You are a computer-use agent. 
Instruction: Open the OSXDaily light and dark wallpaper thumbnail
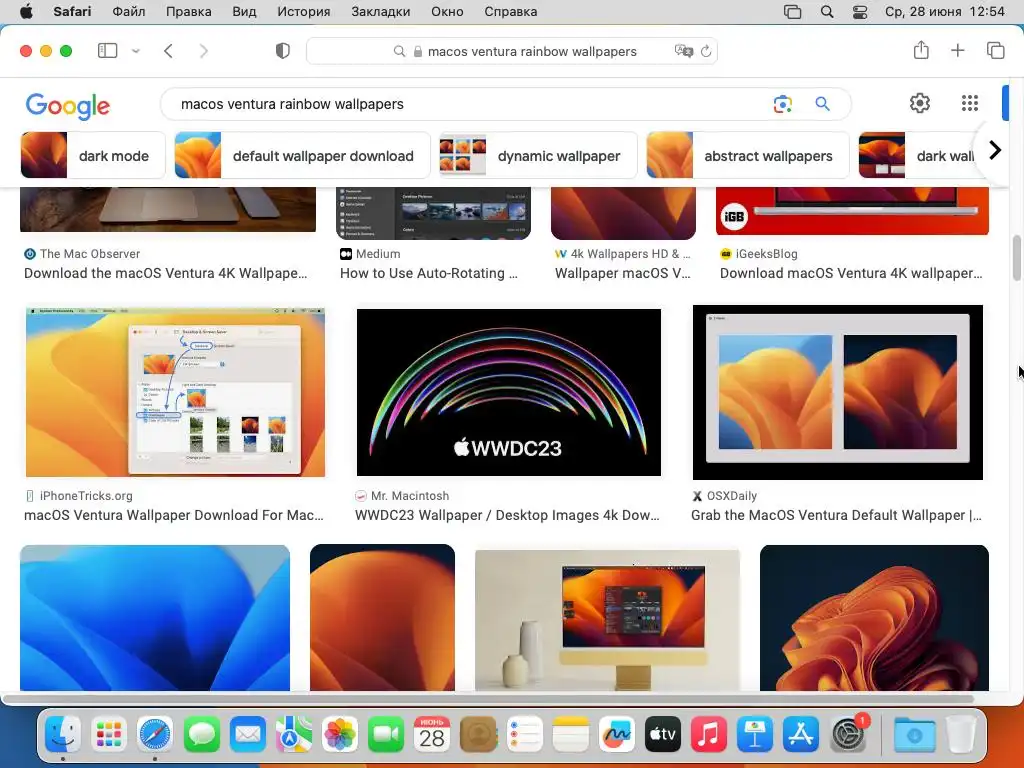coord(838,392)
